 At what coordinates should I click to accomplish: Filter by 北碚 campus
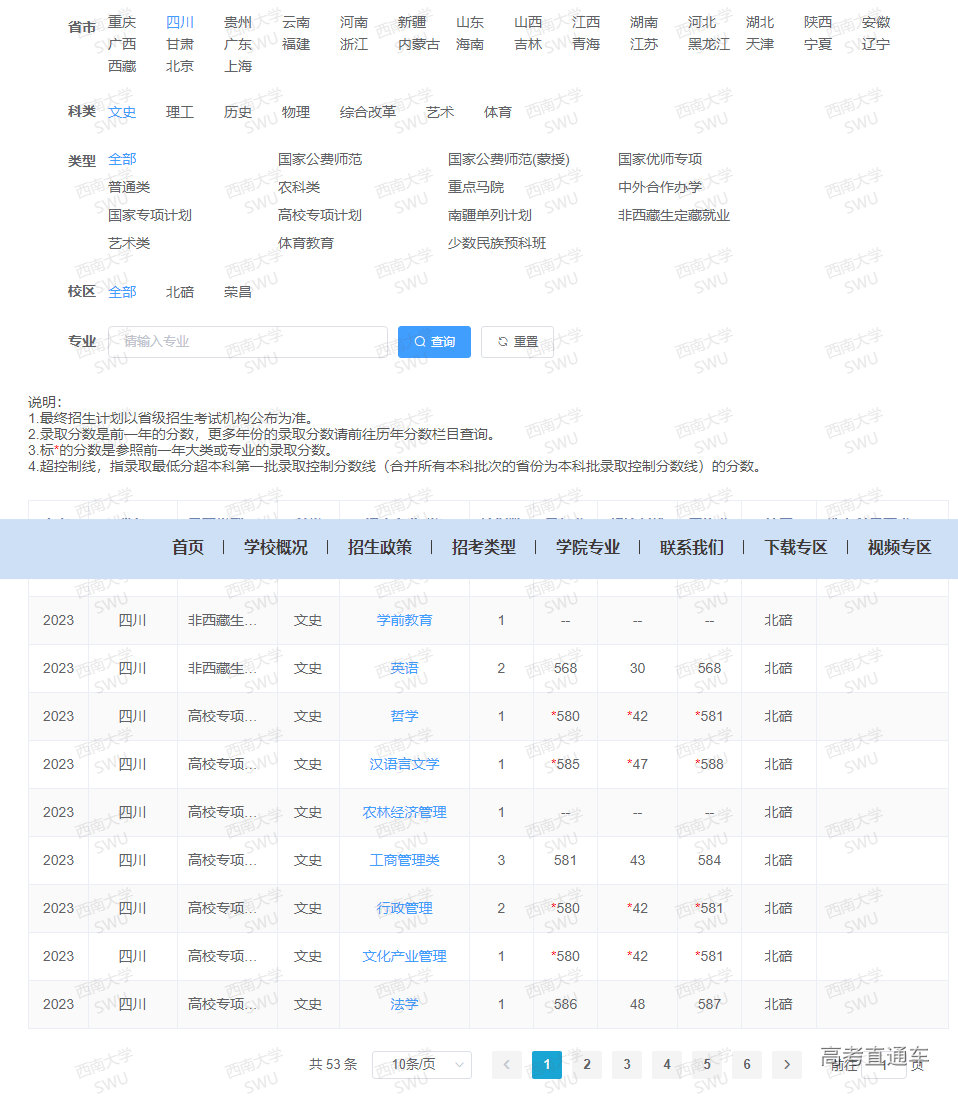point(179,291)
